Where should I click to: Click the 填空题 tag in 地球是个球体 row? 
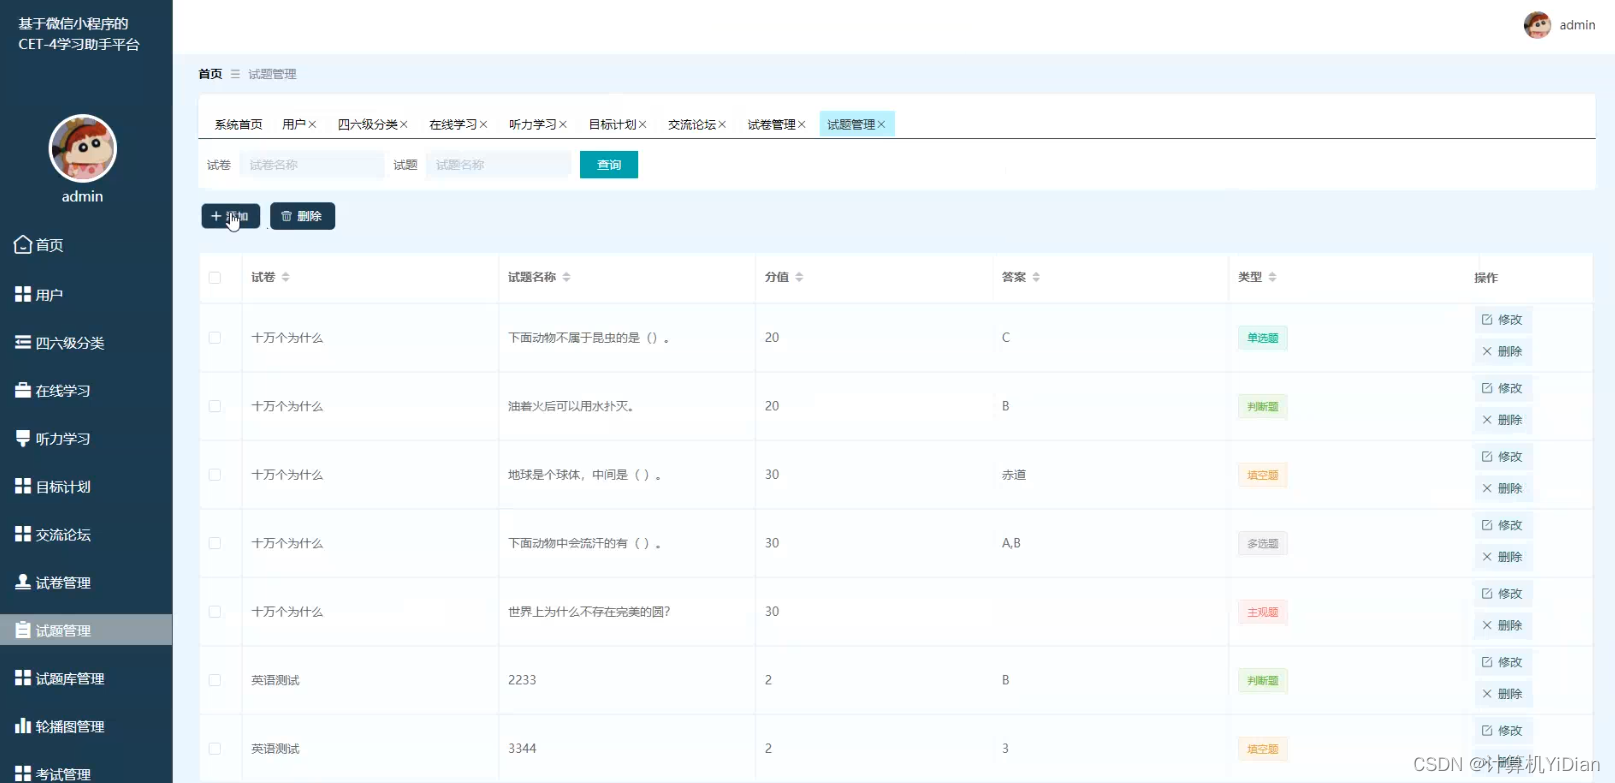coord(1262,475)
